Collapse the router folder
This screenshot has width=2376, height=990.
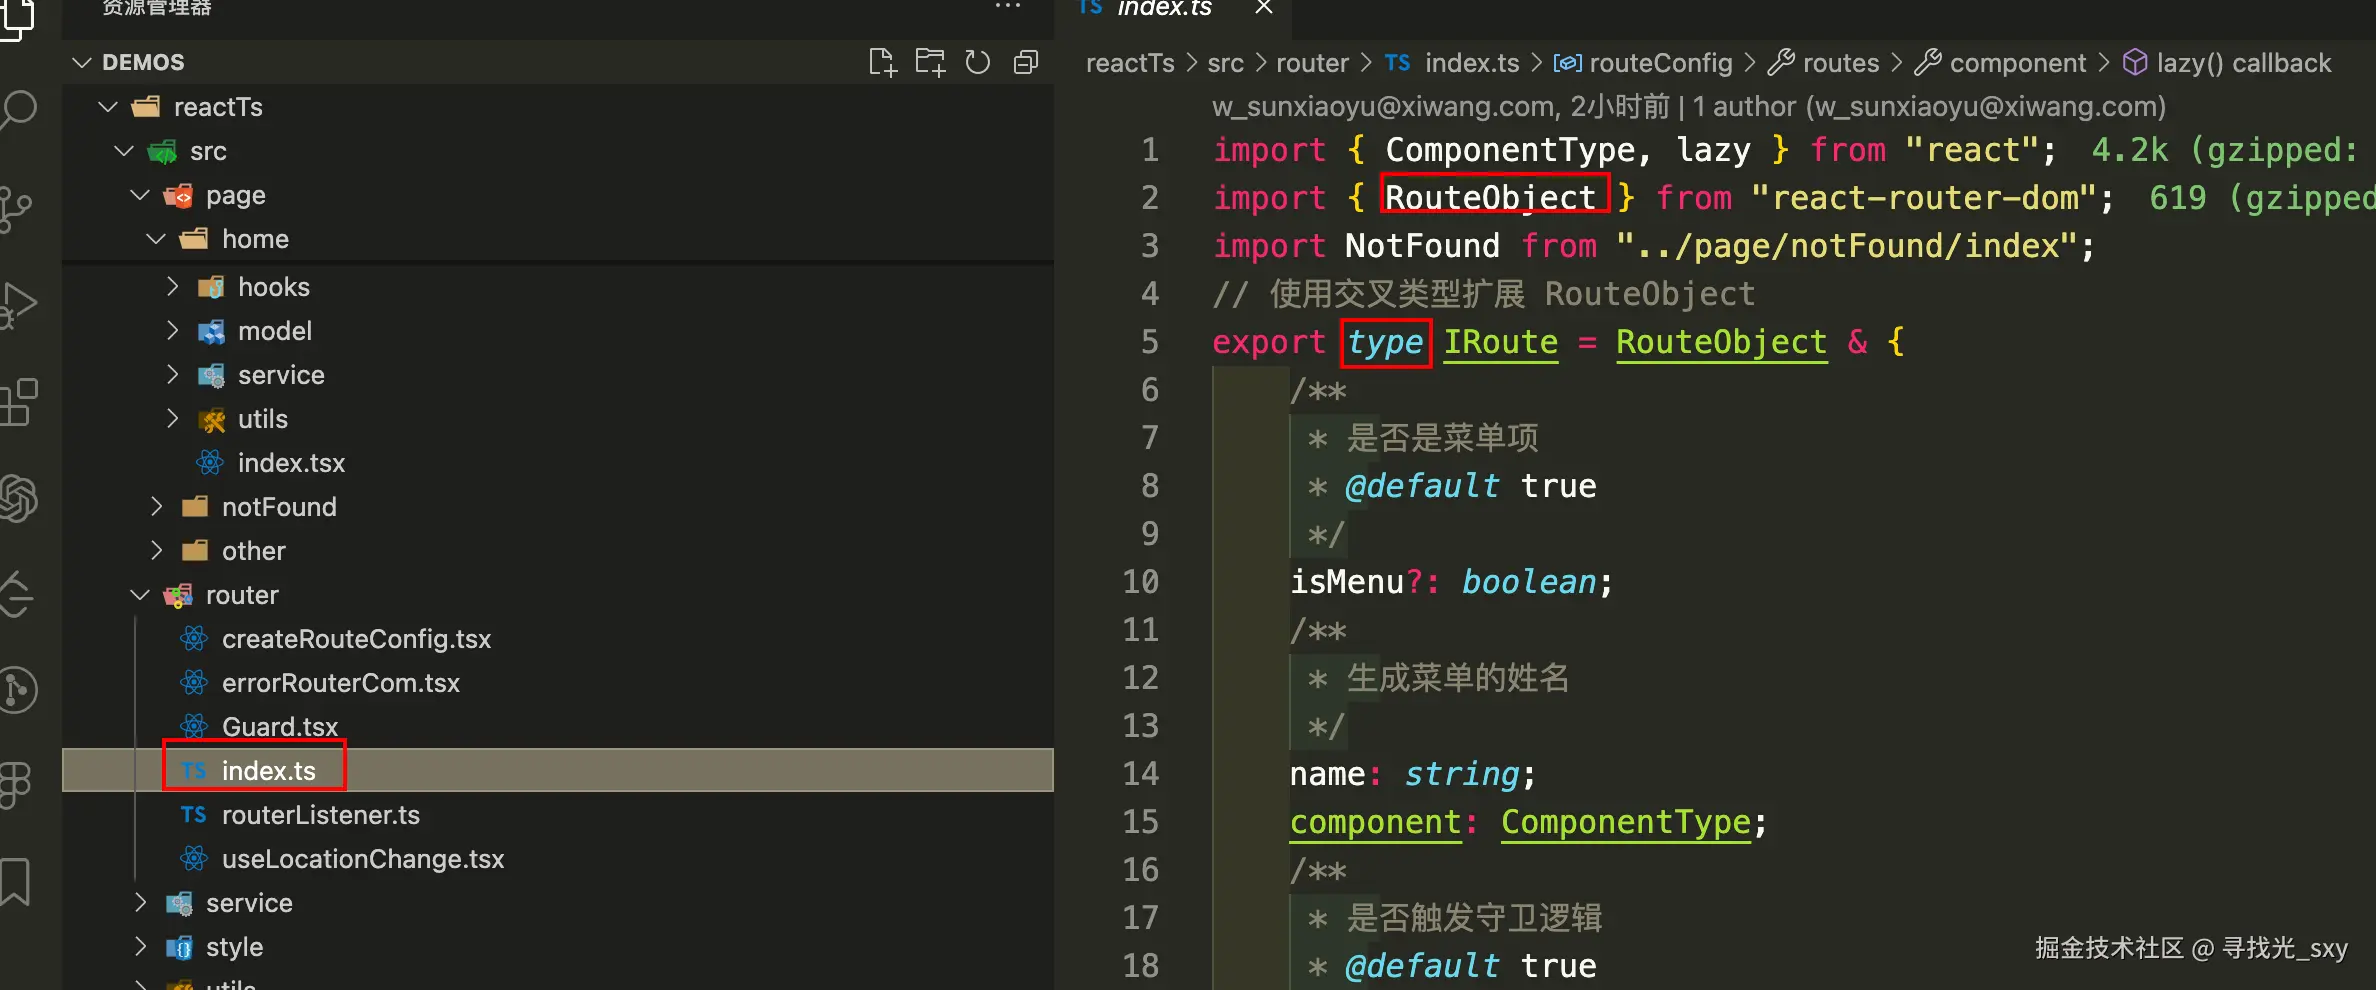pyautogui.click(x=140, y=595)
